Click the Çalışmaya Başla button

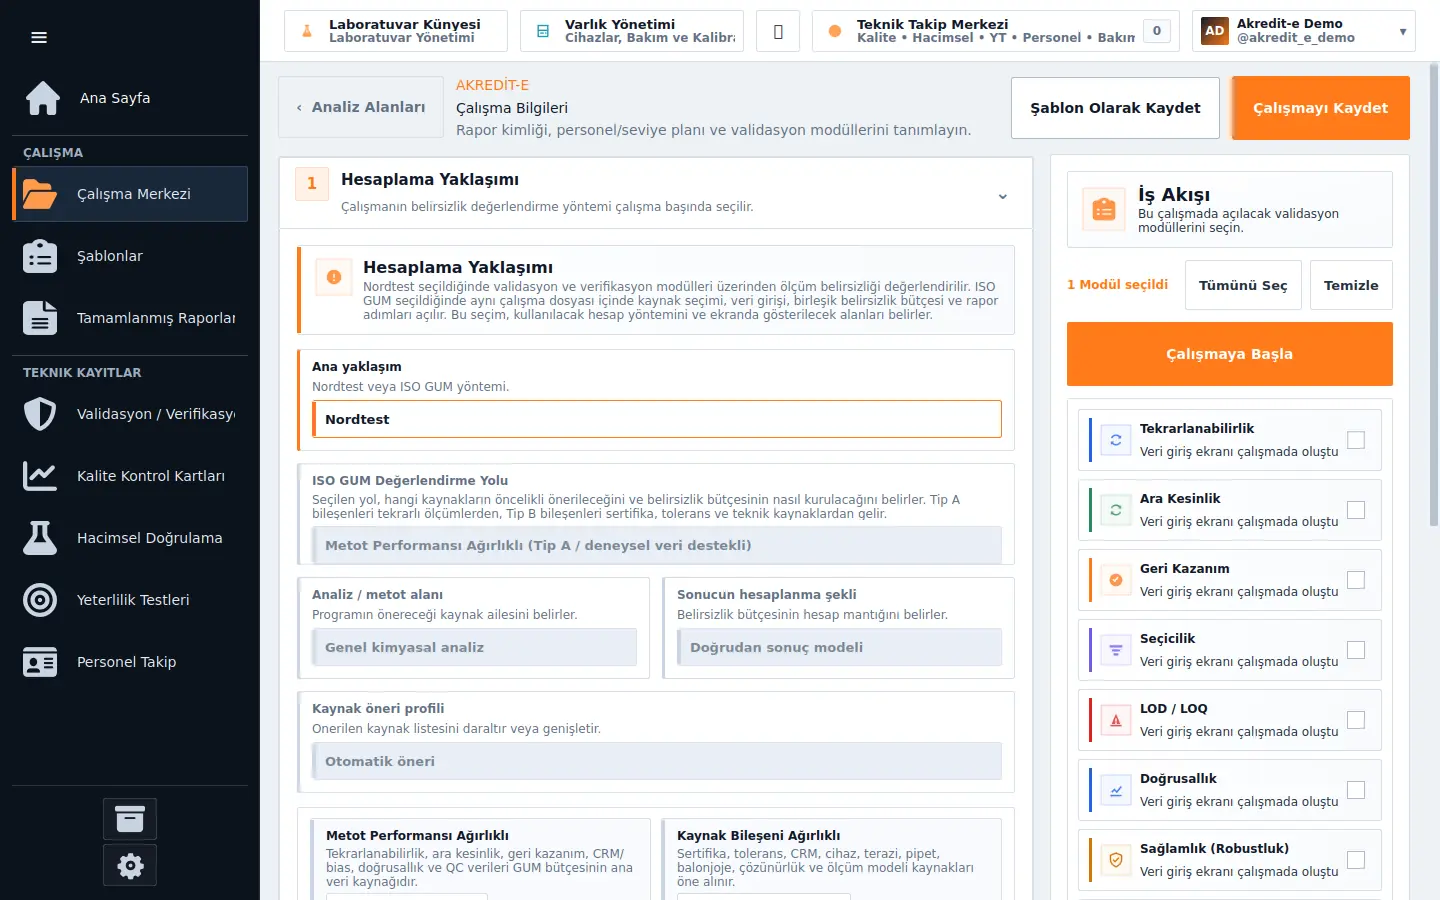[x=1229, y=354]
